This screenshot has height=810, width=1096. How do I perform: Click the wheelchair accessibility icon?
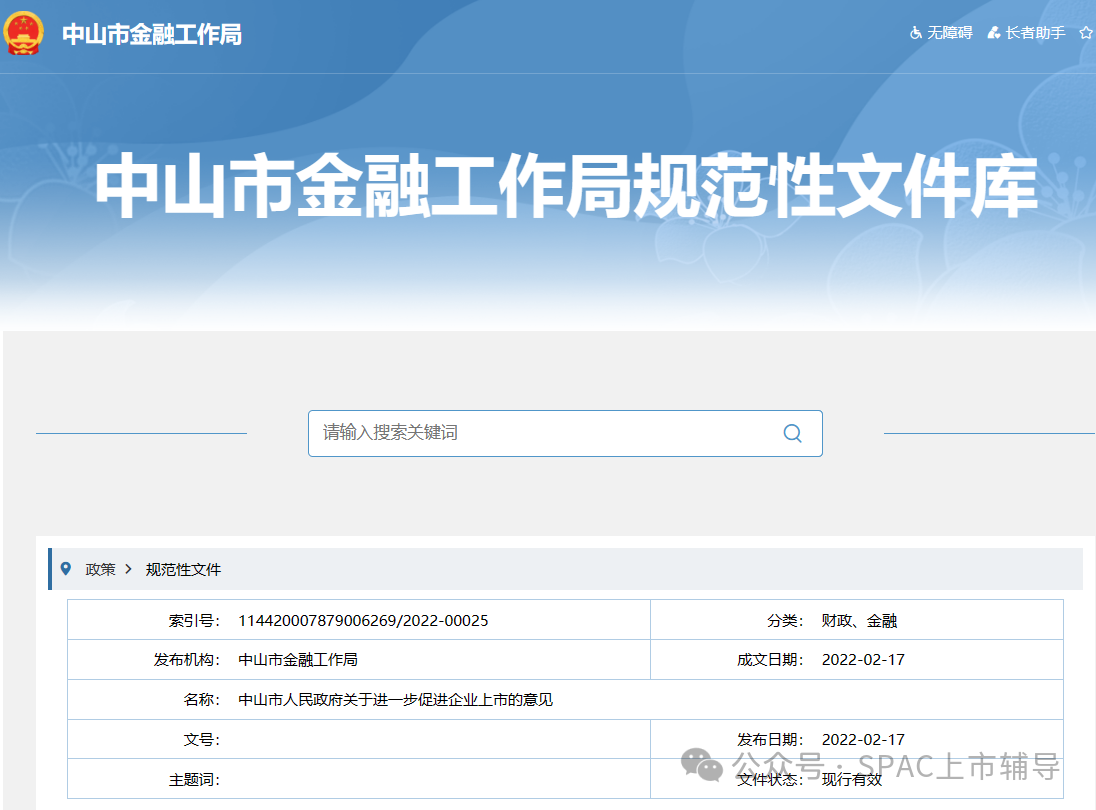tap(916, 33)
